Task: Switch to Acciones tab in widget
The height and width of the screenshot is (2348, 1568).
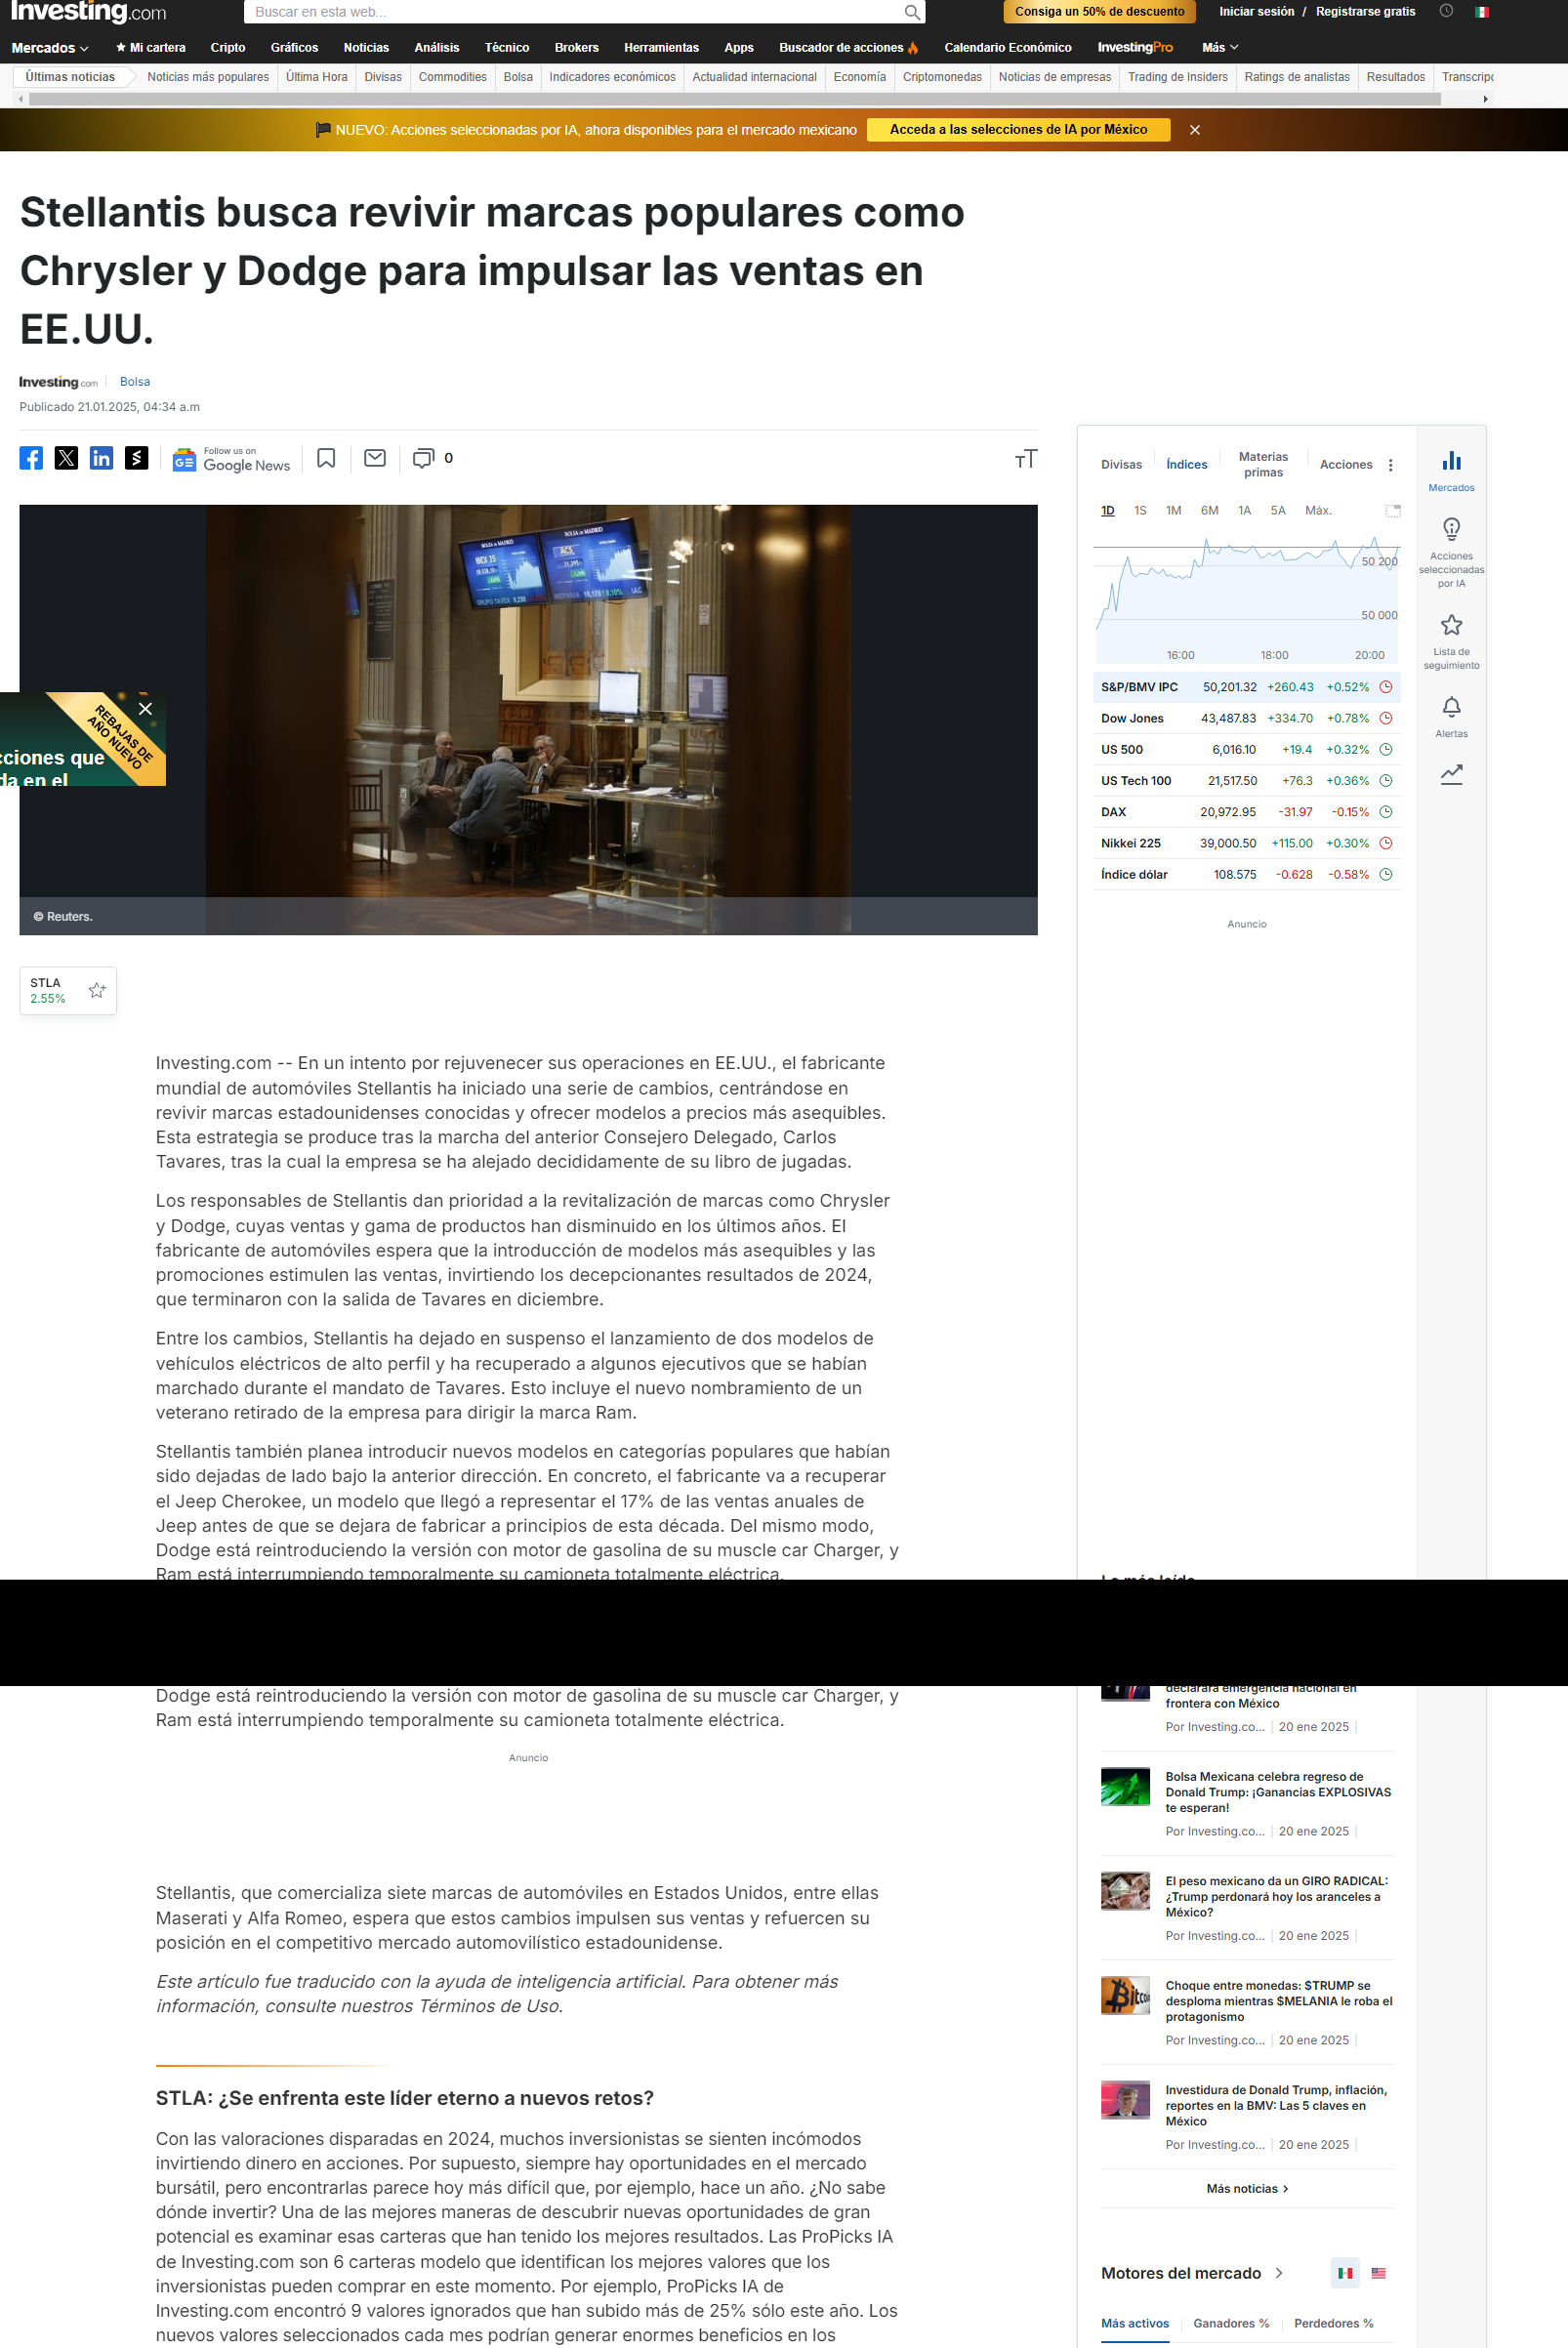Action: point(1346,465)
